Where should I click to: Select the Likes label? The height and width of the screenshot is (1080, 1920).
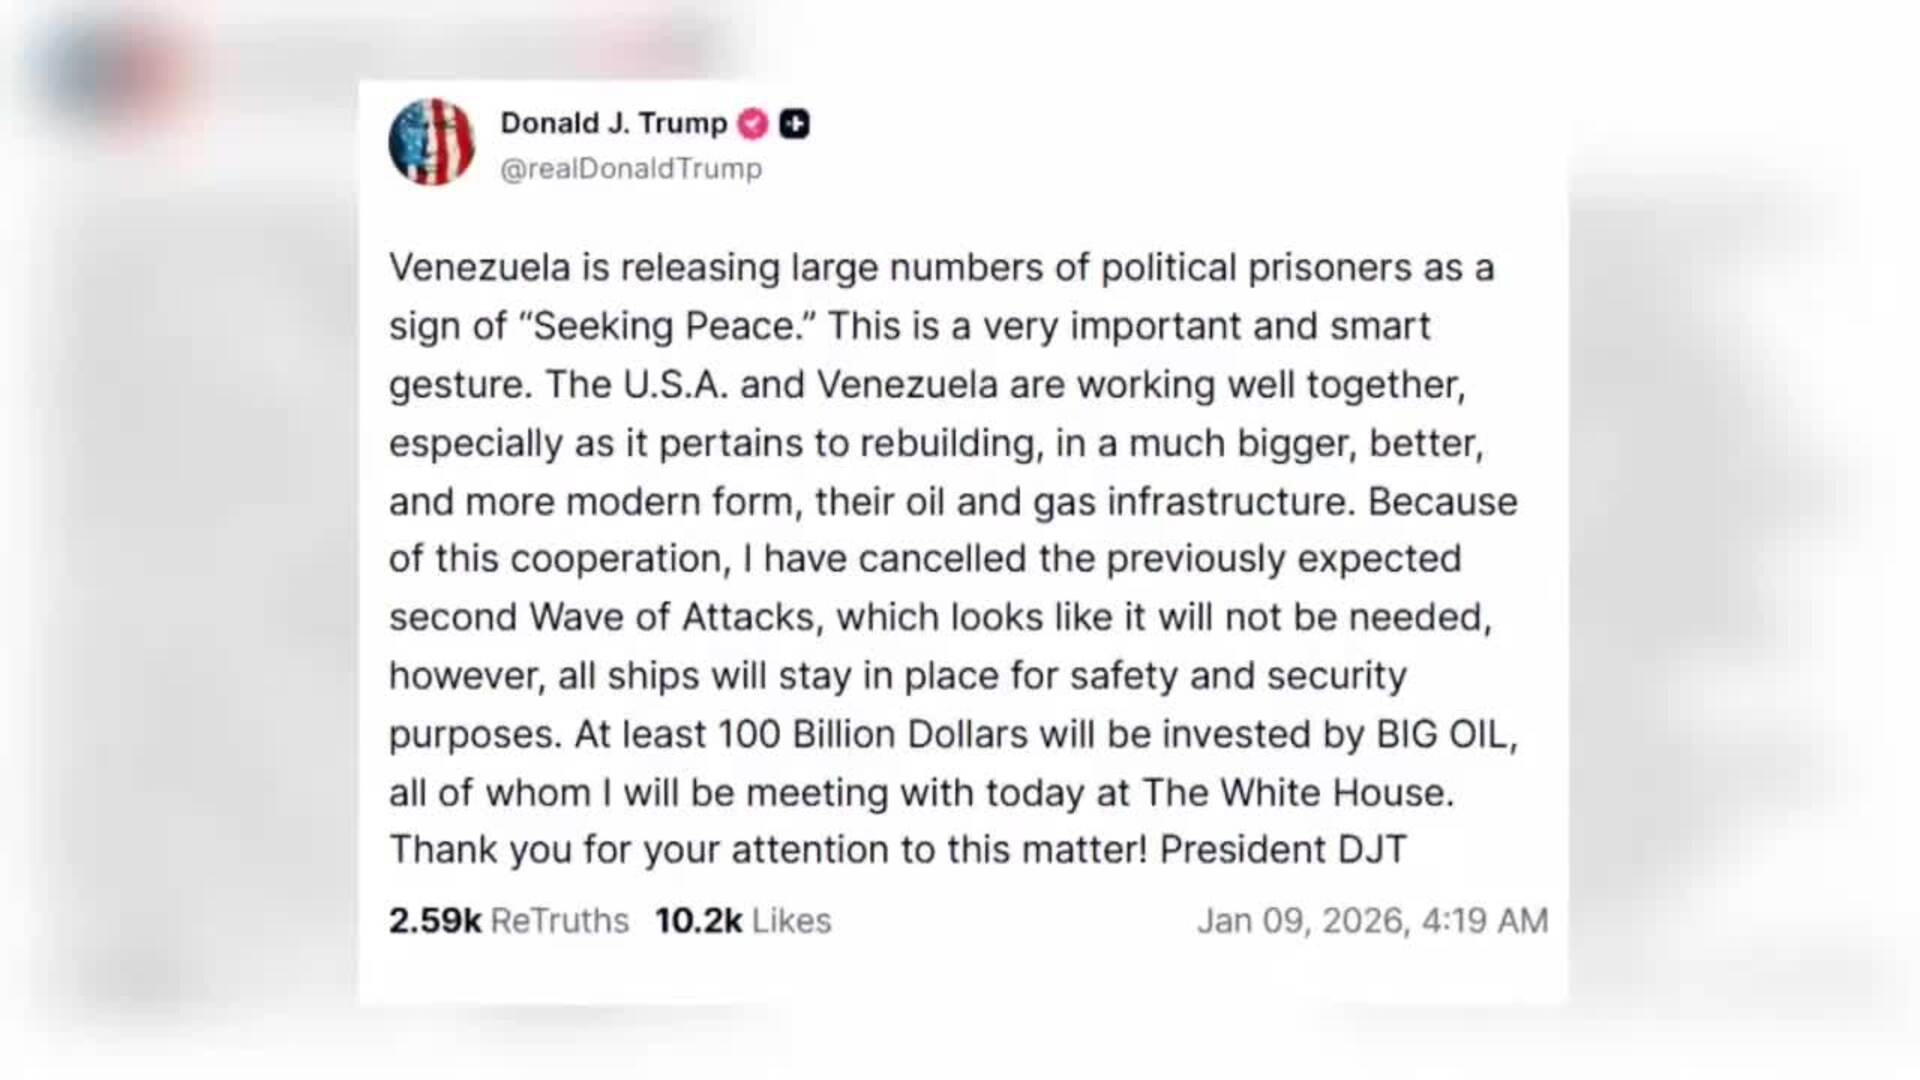tap(792, 920)
